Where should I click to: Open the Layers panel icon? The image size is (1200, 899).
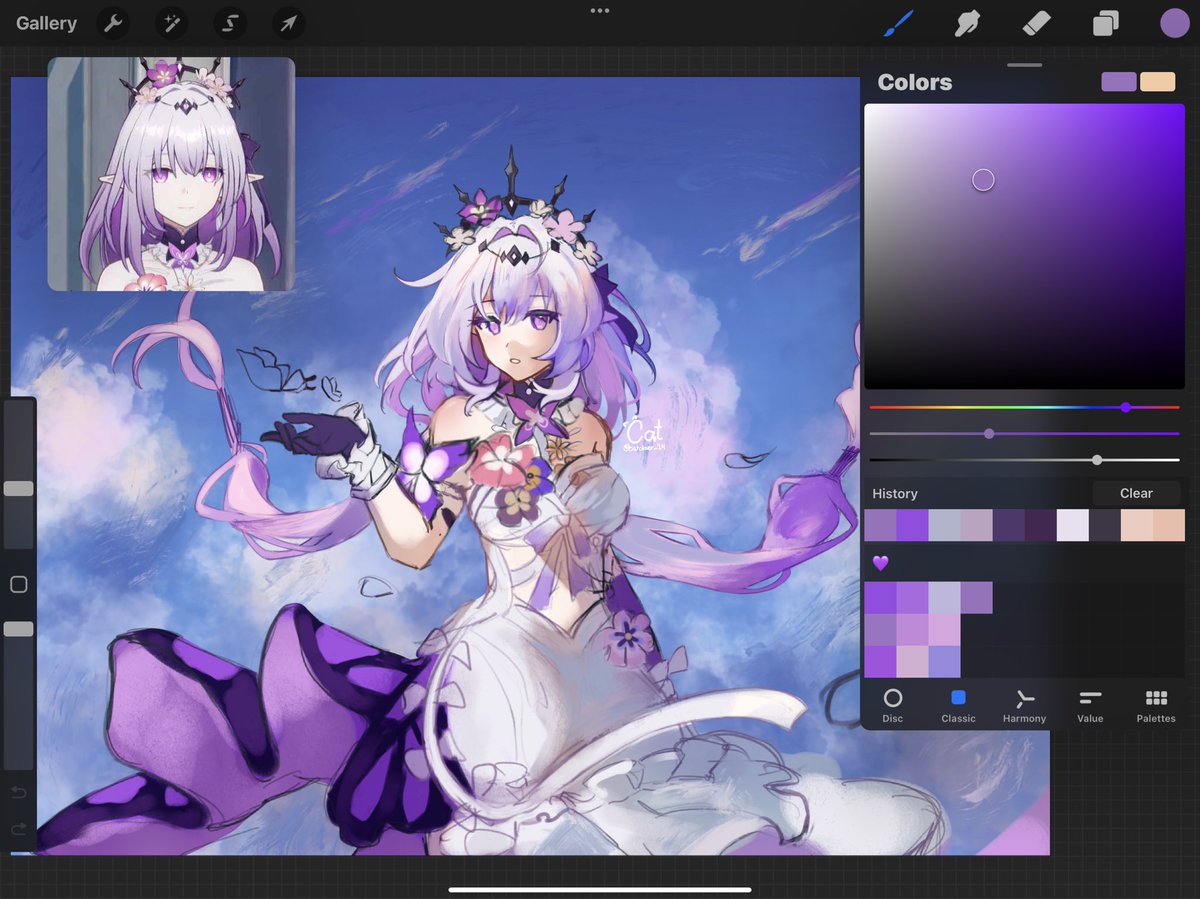1106,23
